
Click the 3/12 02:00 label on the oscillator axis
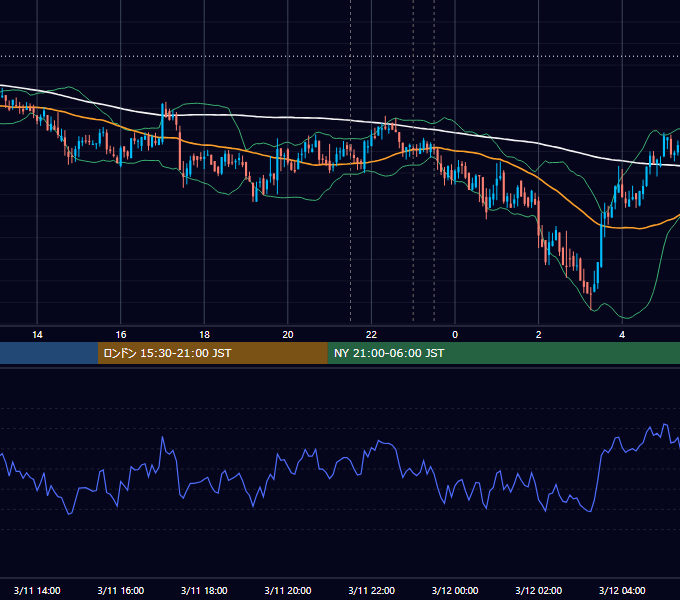538,590
